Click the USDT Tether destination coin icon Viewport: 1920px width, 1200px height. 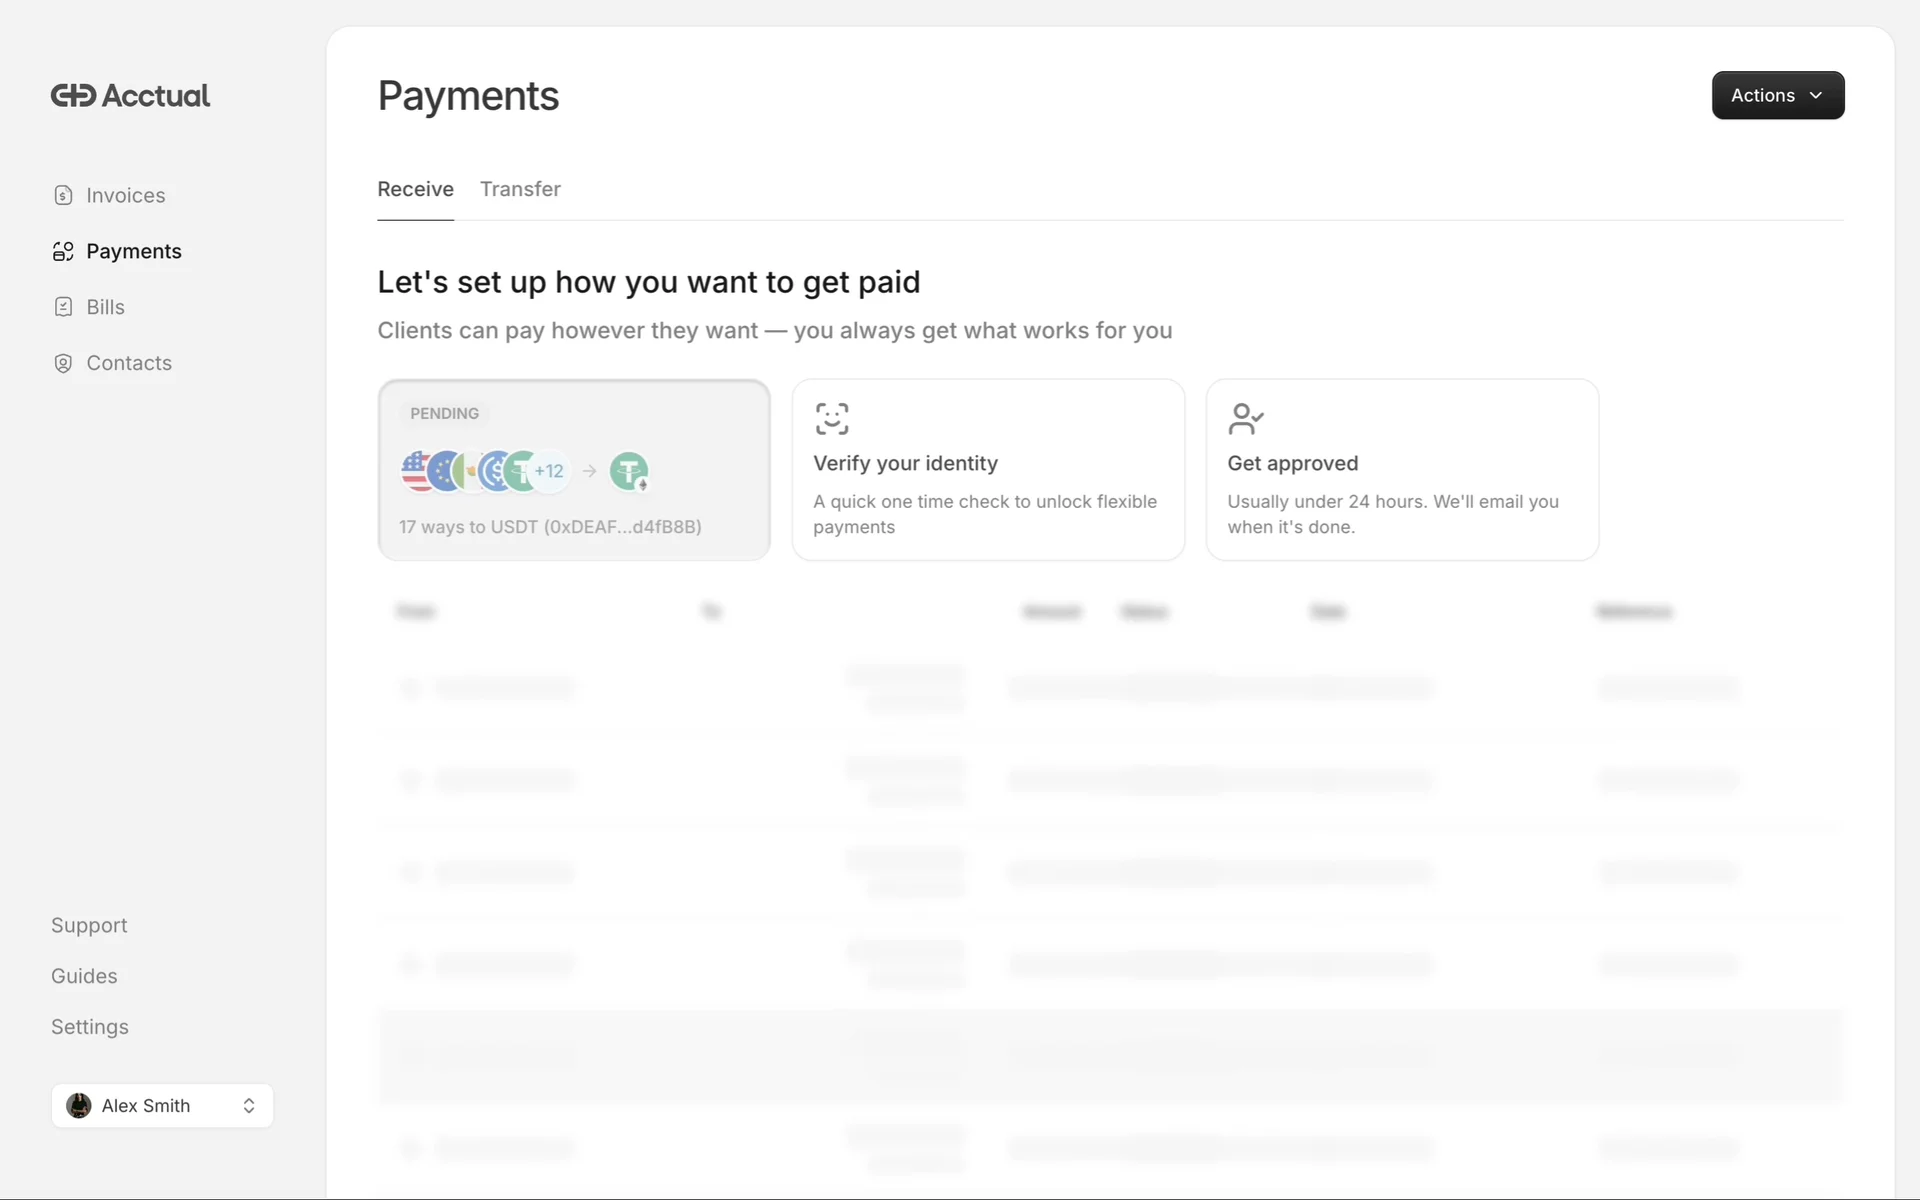pyautogui.click(x=629, y=471)
